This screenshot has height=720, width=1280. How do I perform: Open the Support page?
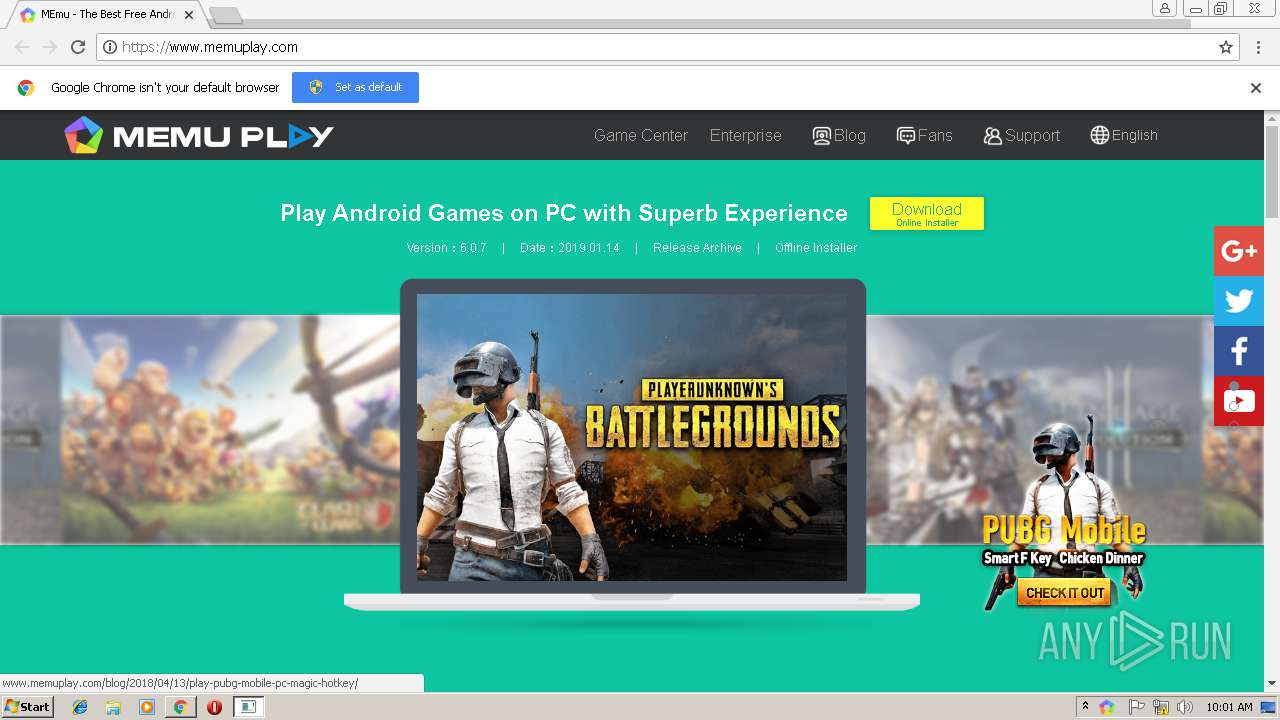point(1021,135)
